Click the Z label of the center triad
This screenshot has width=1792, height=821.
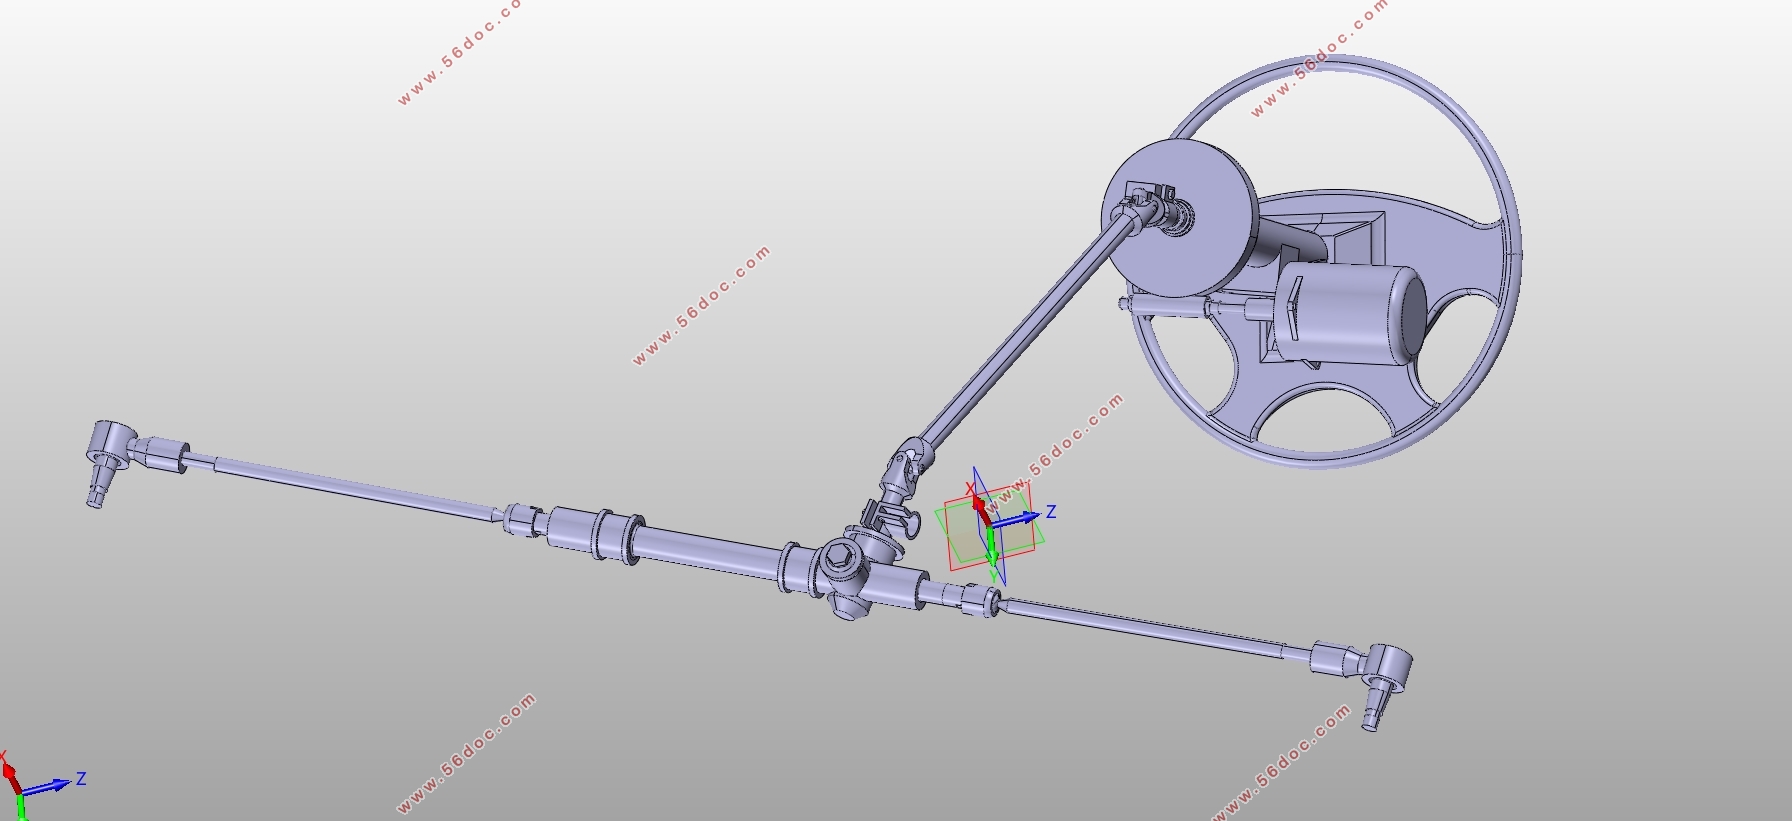(1051, 512)
